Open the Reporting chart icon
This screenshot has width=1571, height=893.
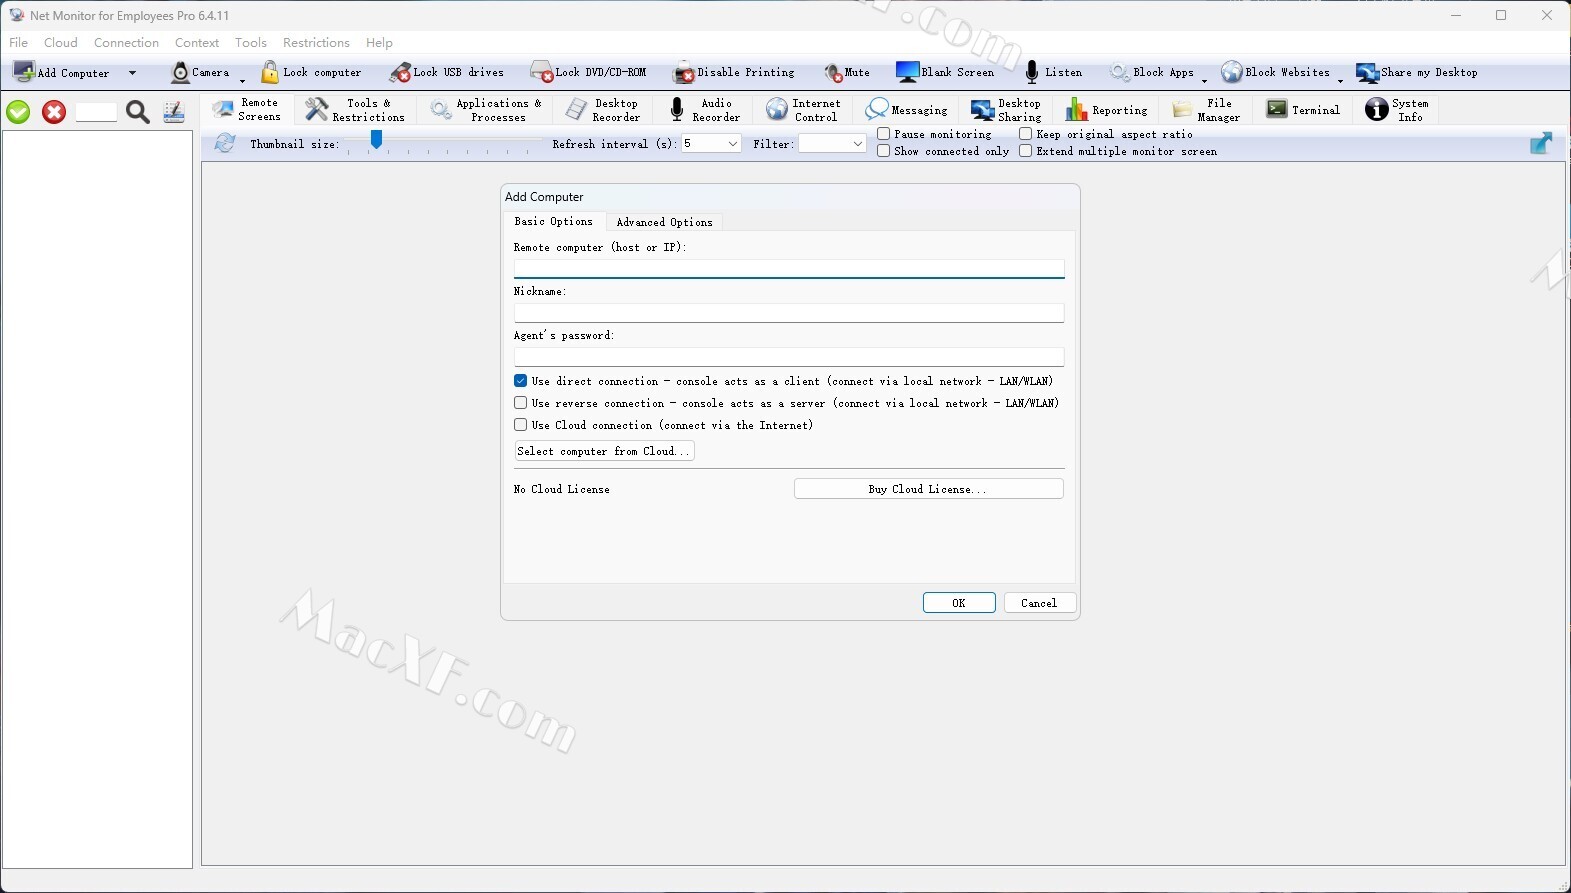(x=1076, y=110)
